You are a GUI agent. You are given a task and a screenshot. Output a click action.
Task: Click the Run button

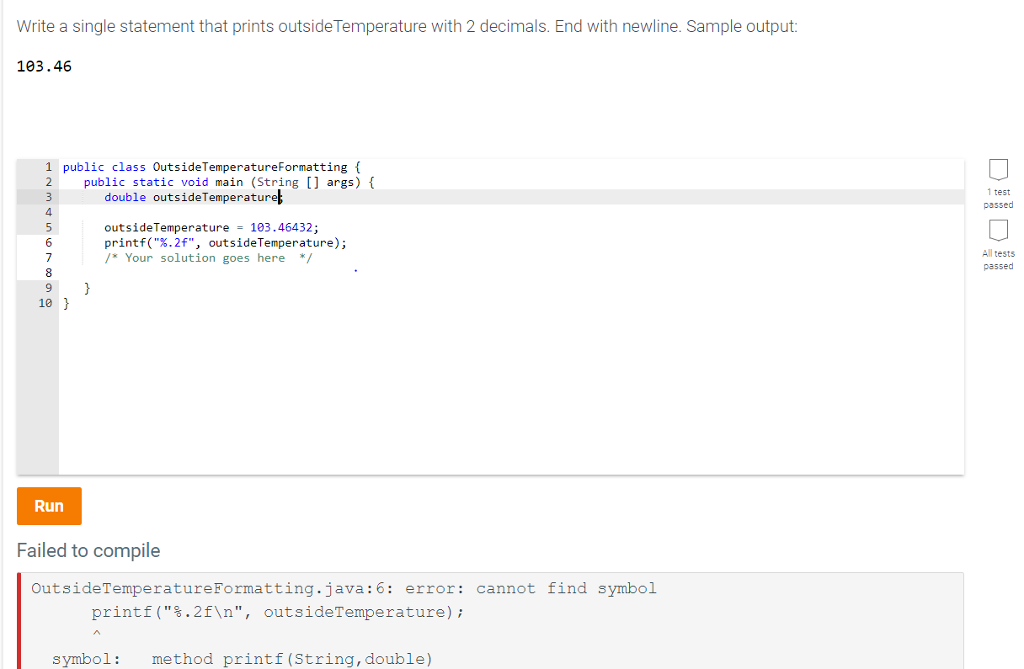49,506
